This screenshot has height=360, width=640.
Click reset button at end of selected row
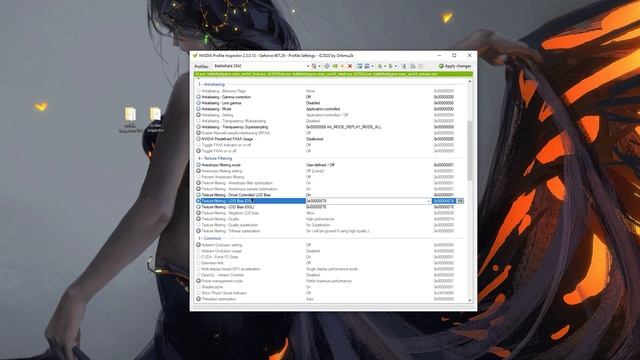coord(460,201)
